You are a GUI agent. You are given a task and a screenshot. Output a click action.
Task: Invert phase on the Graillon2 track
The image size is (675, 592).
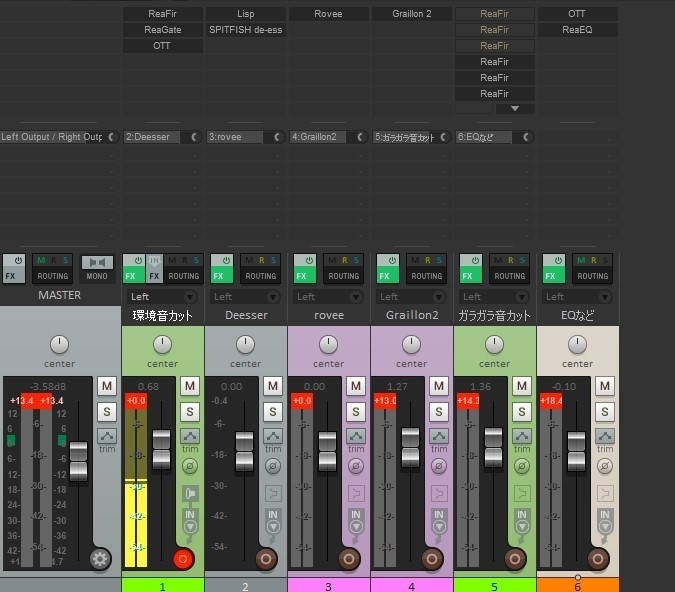point(439,466)
